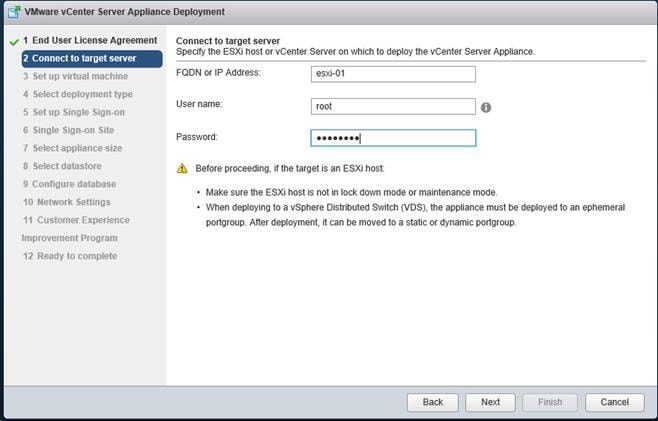
Task: Focus the FQDN or IP Address field
Action: pyautogui.click(x=393, y=74)
